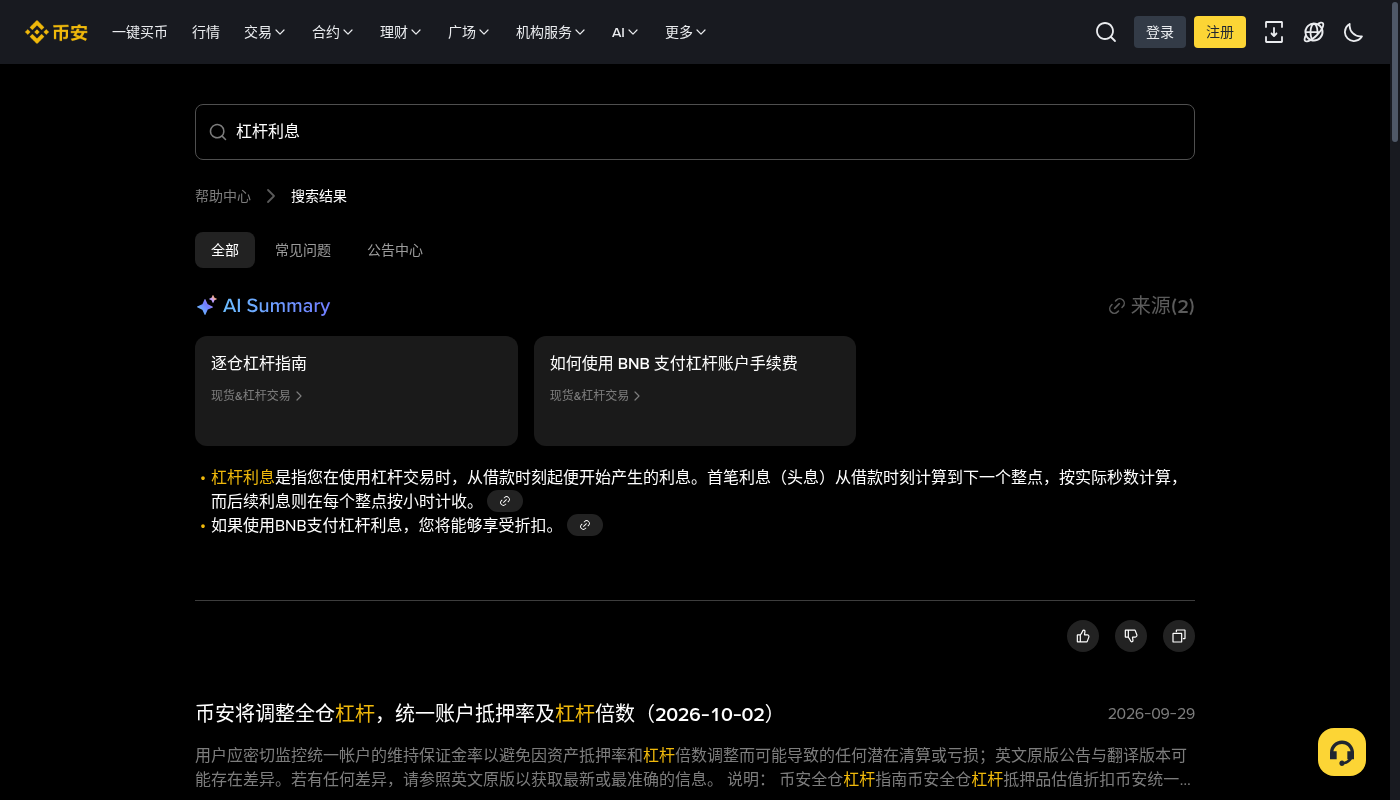
Task: Switch to the 常见问题 tab
Action: [x=303, y=250]
